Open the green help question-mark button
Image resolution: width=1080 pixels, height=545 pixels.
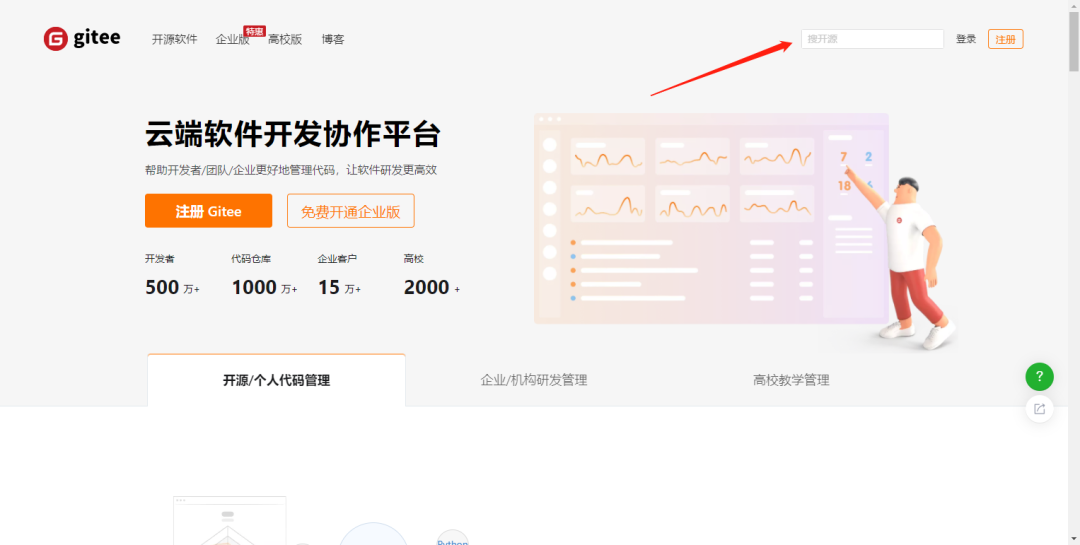(1039, 376)
